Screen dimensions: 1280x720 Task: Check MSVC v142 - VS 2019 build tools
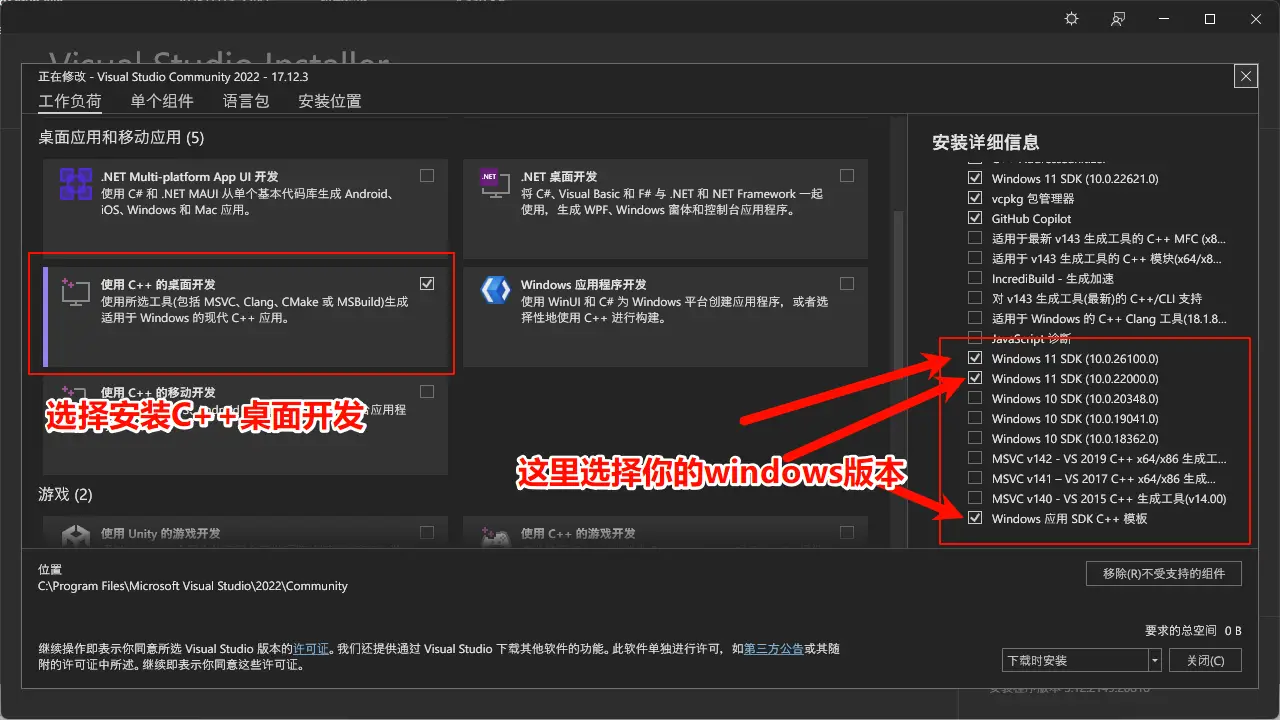coord(975,458)
